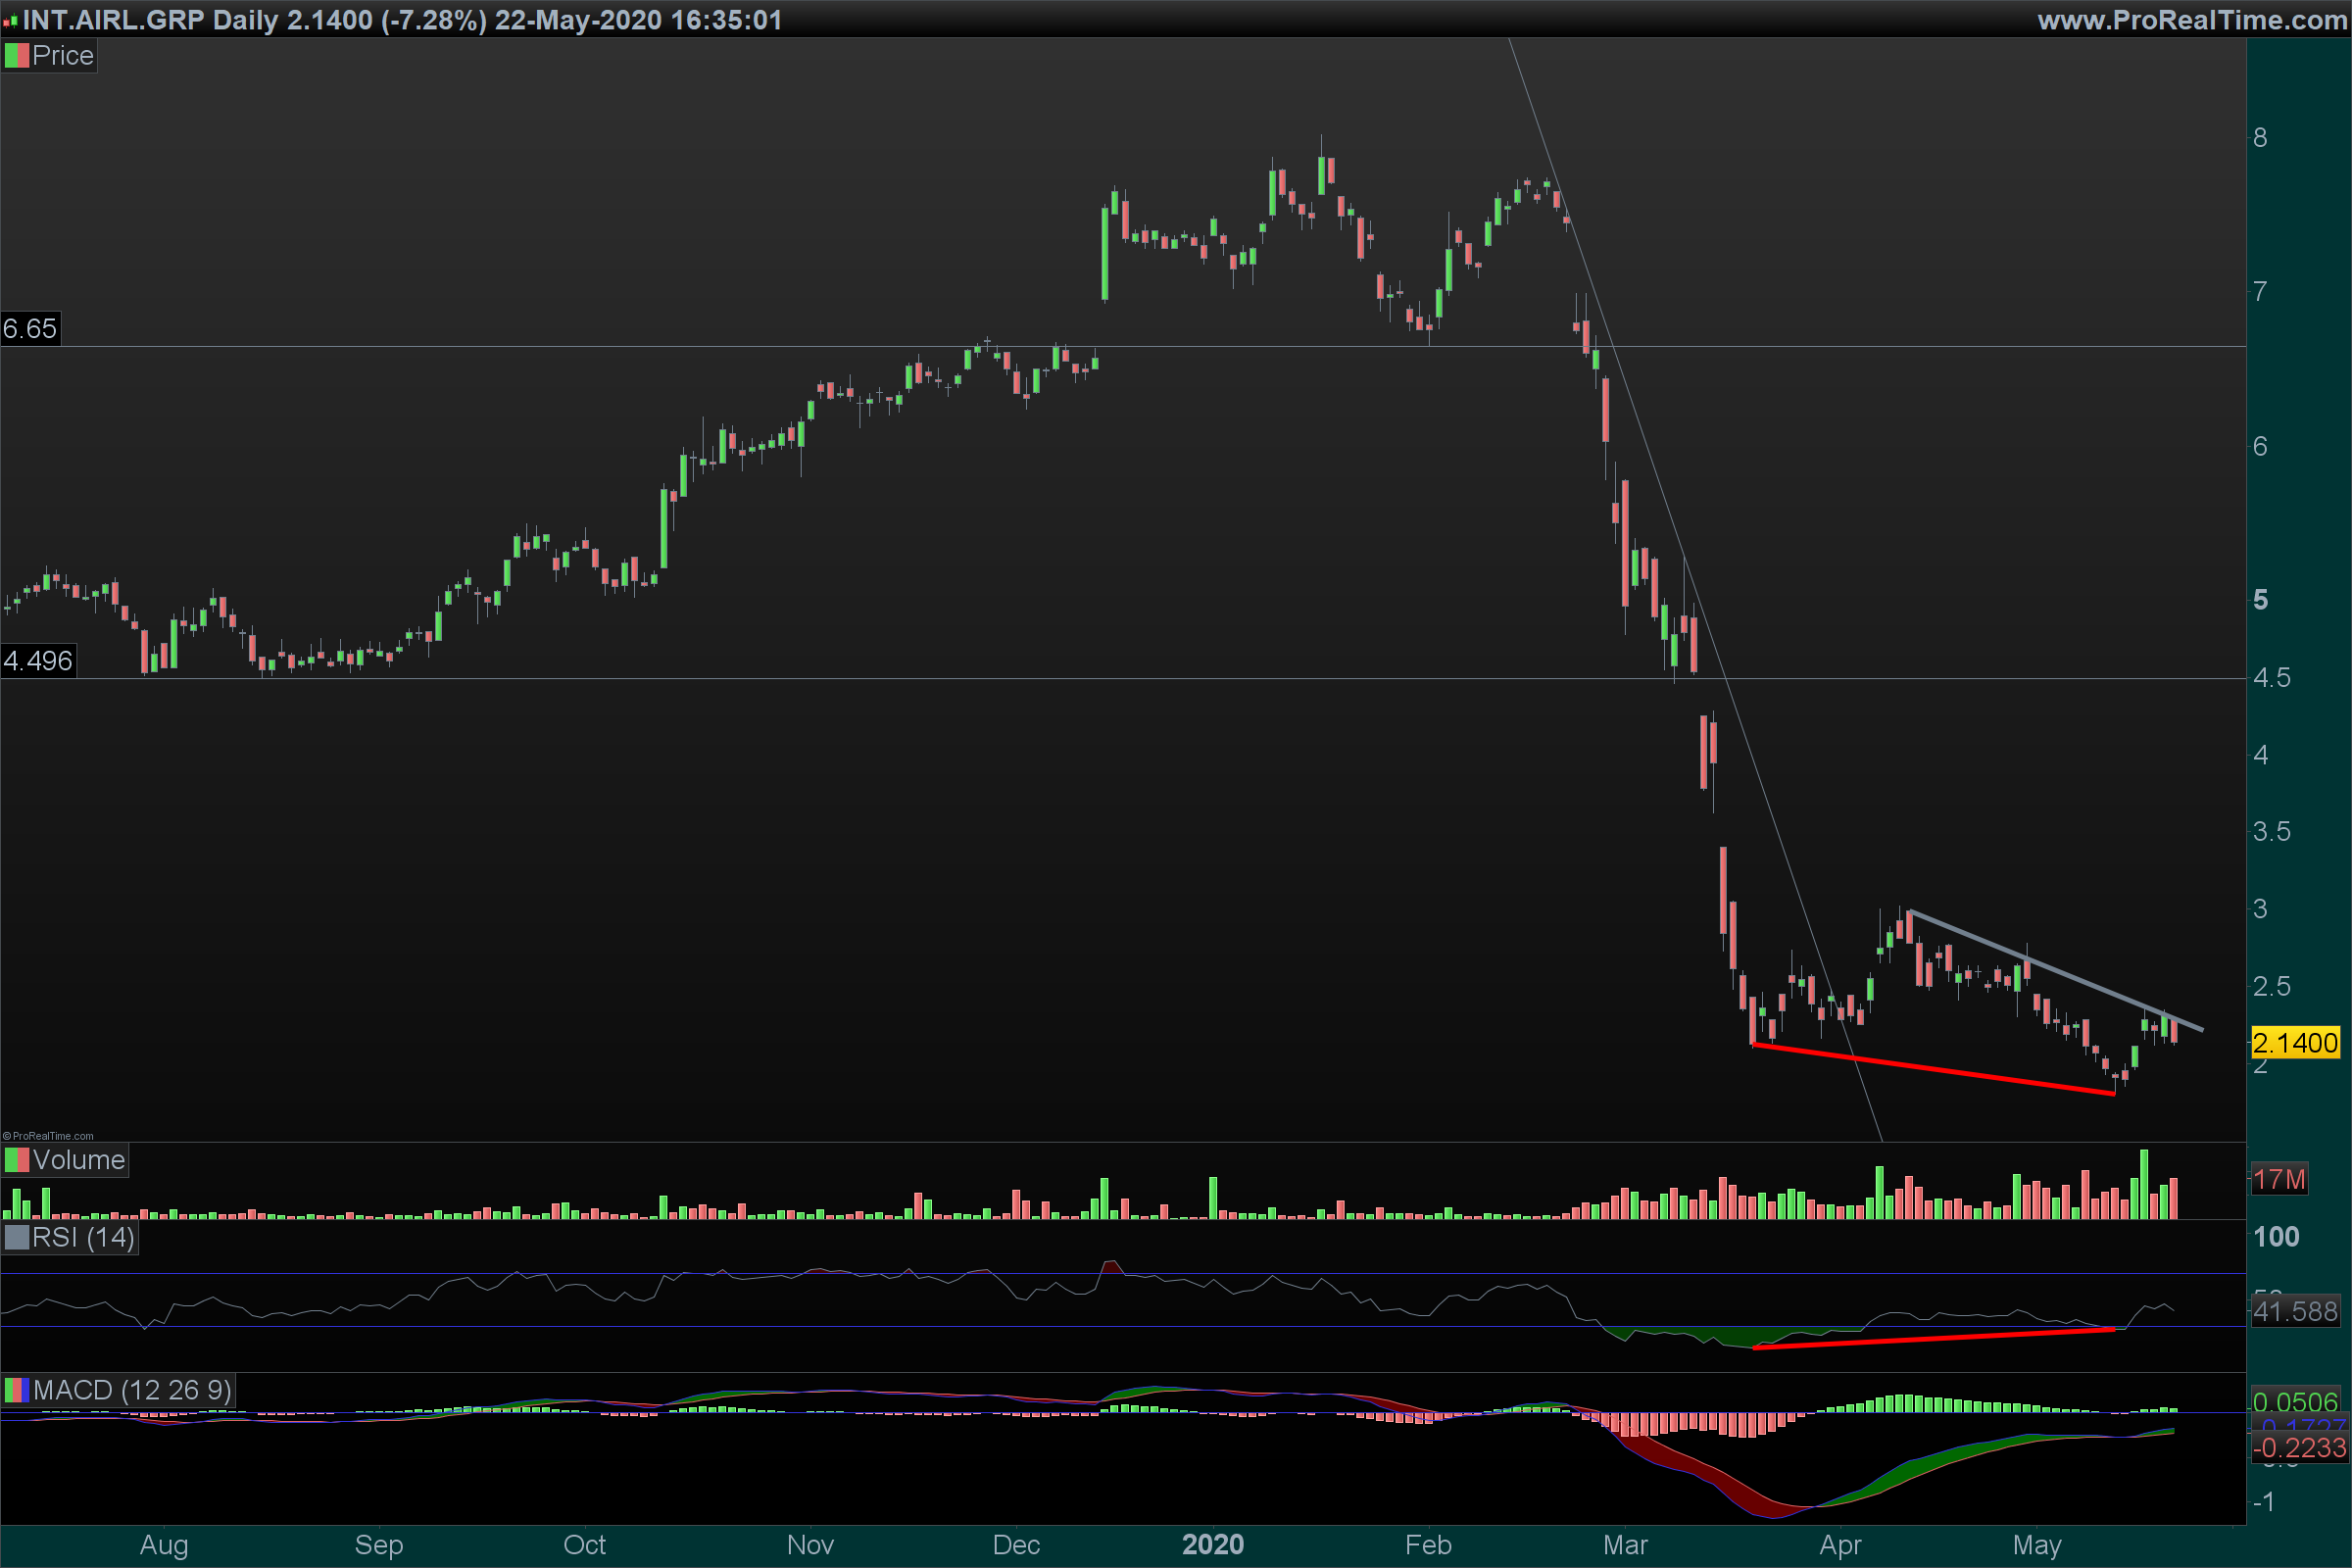
Task: Click the 17M volume value label
Action: pyautogui.click(x=2279, y=1180)
